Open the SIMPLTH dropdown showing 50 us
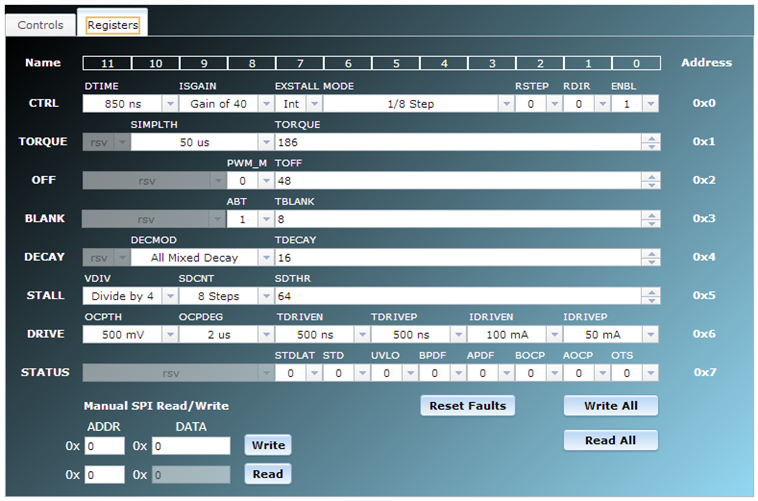 click(x=202, y=142)
